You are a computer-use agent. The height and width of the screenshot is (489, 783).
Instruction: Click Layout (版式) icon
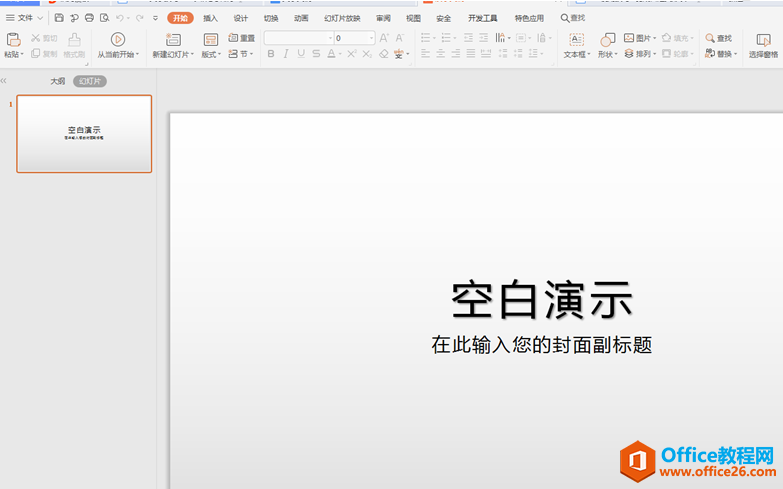point(211,40)
